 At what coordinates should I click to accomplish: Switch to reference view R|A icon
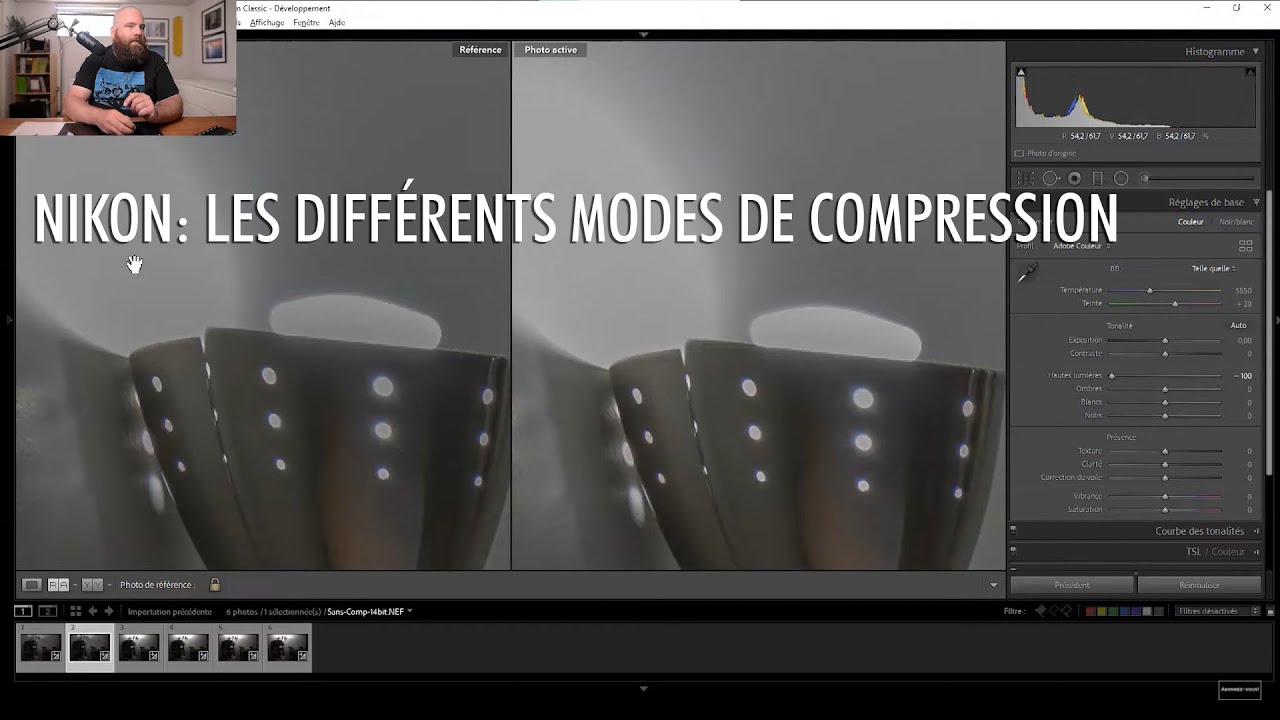(x=58, y=585)
